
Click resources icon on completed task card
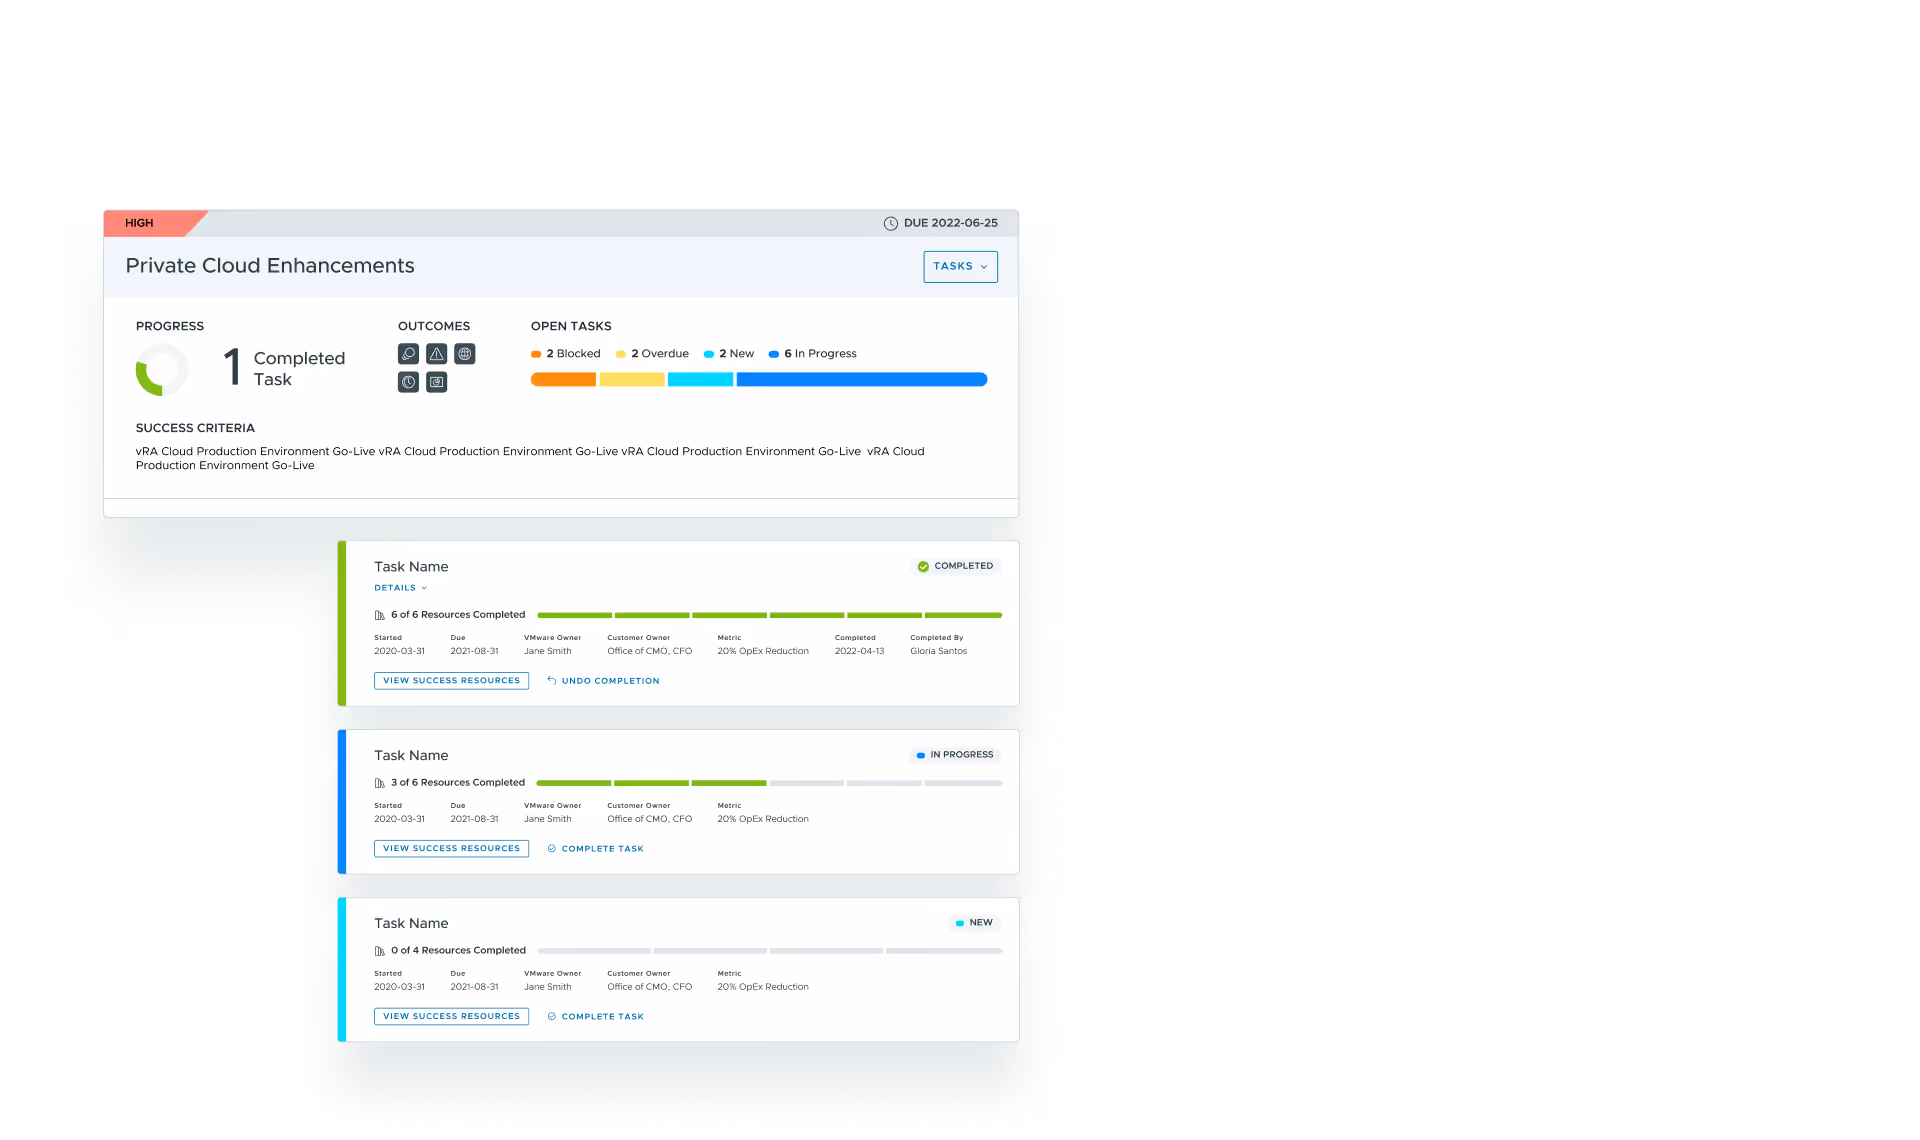click(380, 615)
